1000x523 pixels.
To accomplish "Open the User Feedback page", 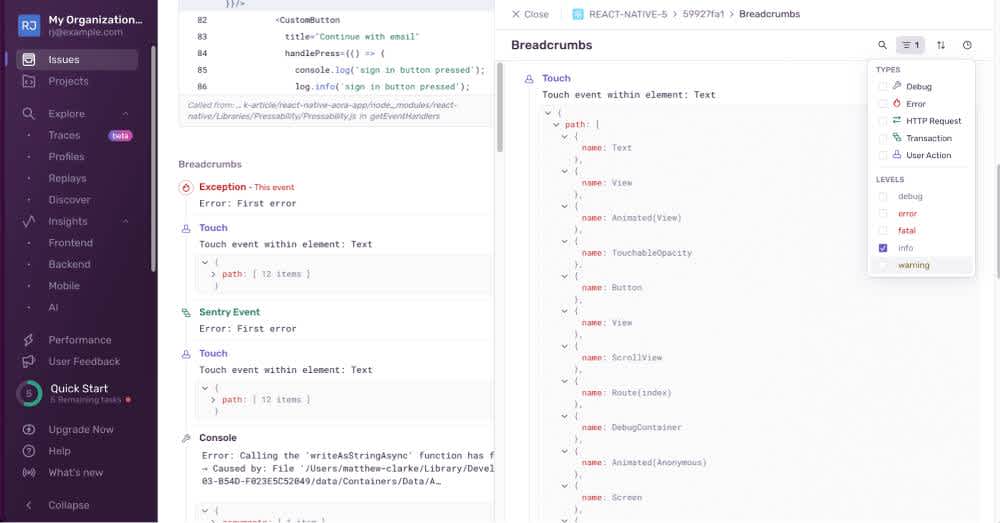I will coord(84,361).
